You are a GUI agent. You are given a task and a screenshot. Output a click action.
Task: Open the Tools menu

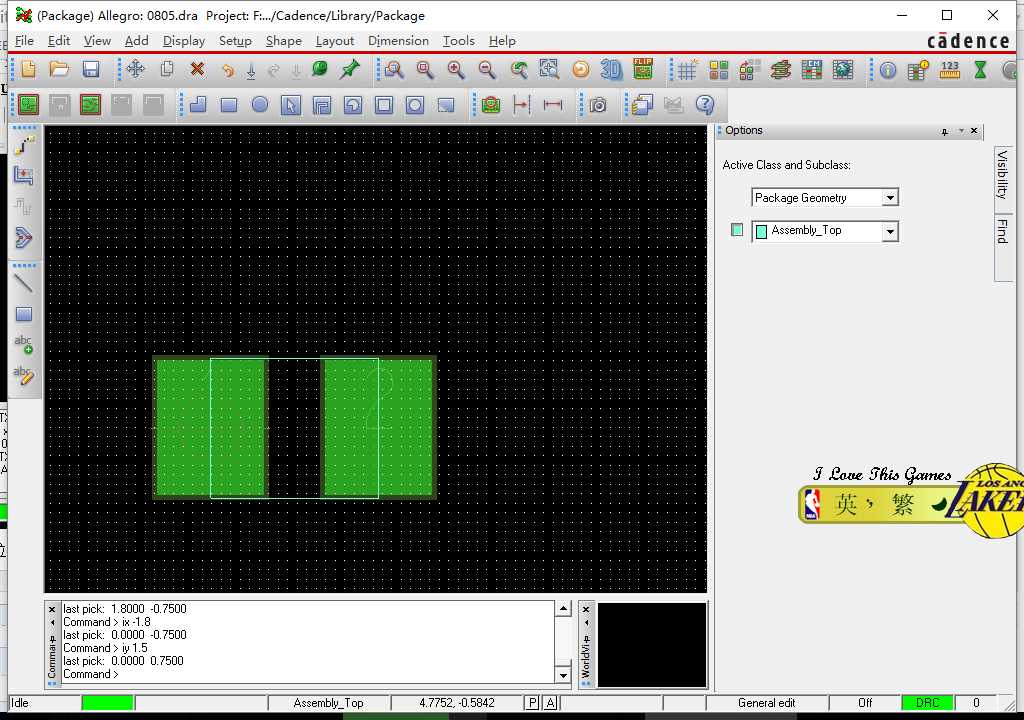click(x=458, y=41)
